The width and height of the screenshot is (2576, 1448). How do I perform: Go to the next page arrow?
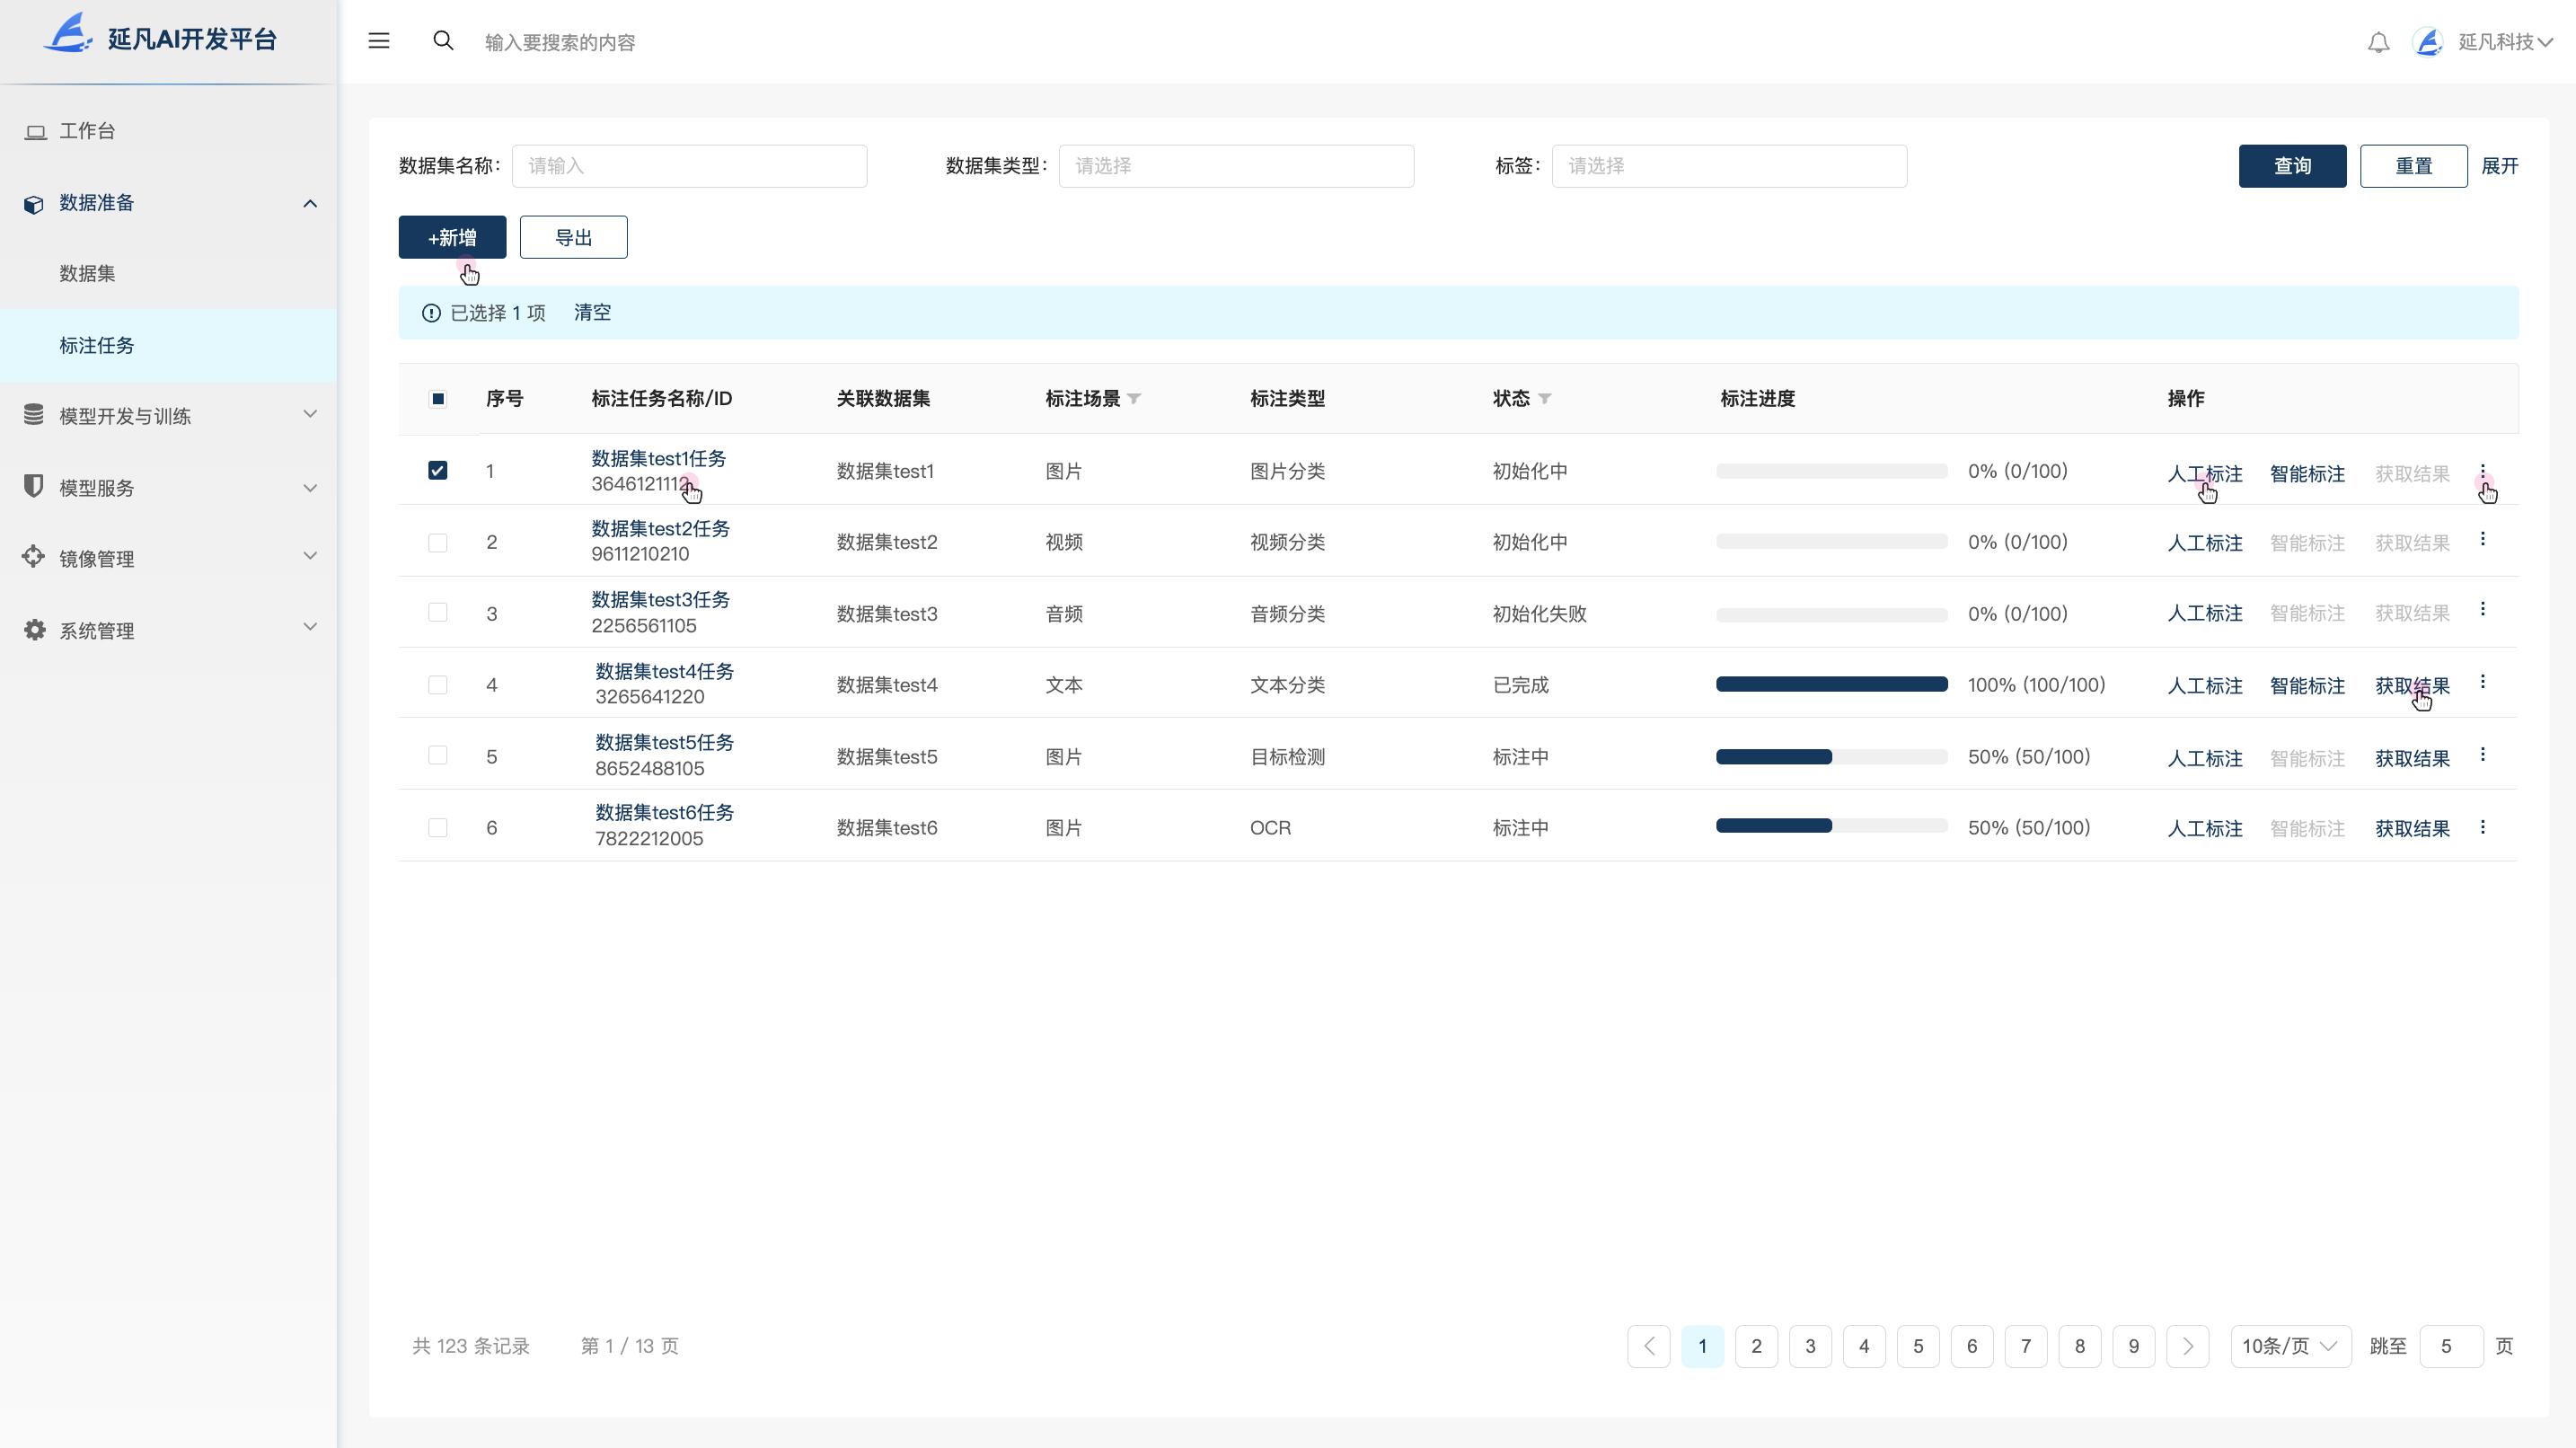(2187, 1346)
